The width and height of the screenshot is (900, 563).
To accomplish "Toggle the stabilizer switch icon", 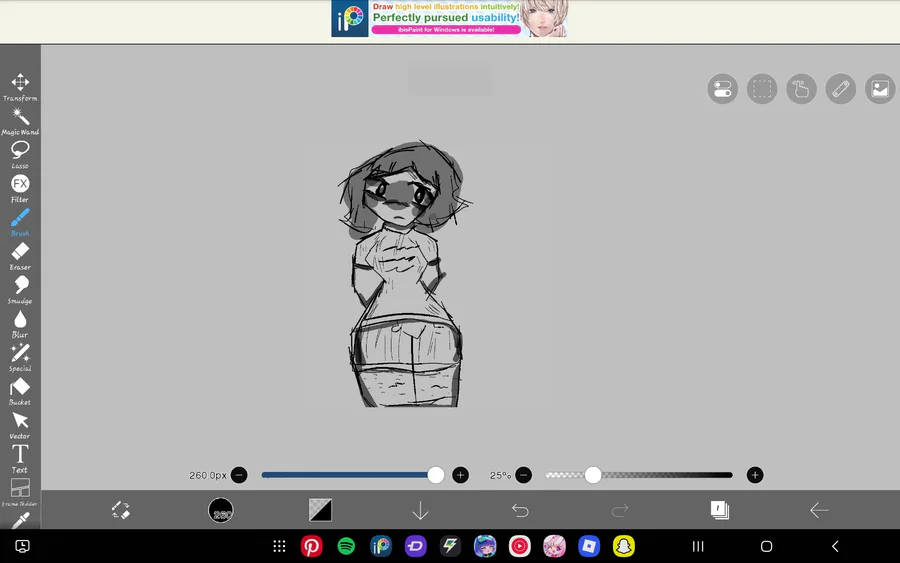I will (723, 89).
